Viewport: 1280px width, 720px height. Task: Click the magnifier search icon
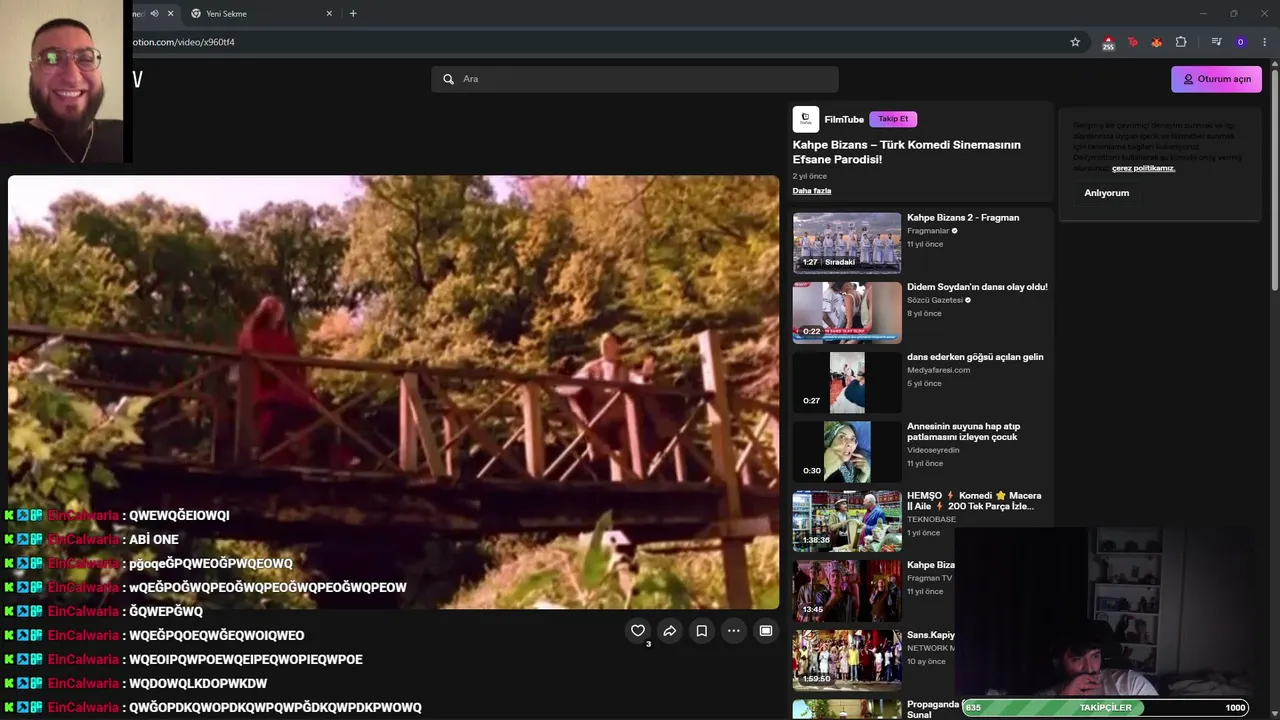(448, 79)
